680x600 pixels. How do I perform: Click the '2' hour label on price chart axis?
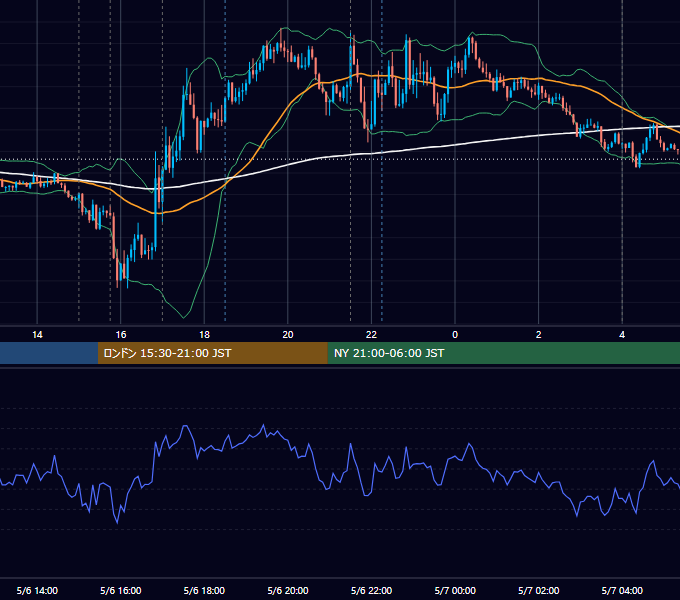coord(539,335)
